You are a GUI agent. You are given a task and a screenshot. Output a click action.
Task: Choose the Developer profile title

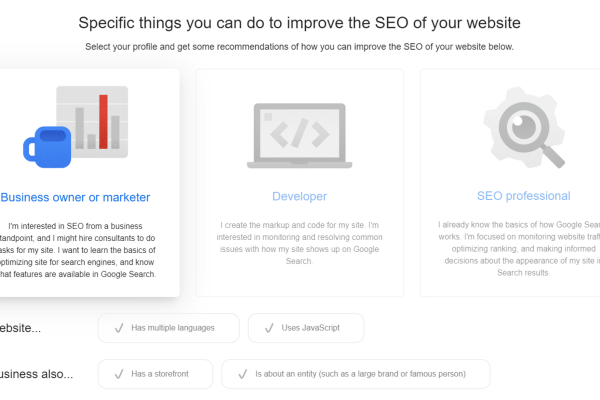[300, 196]
